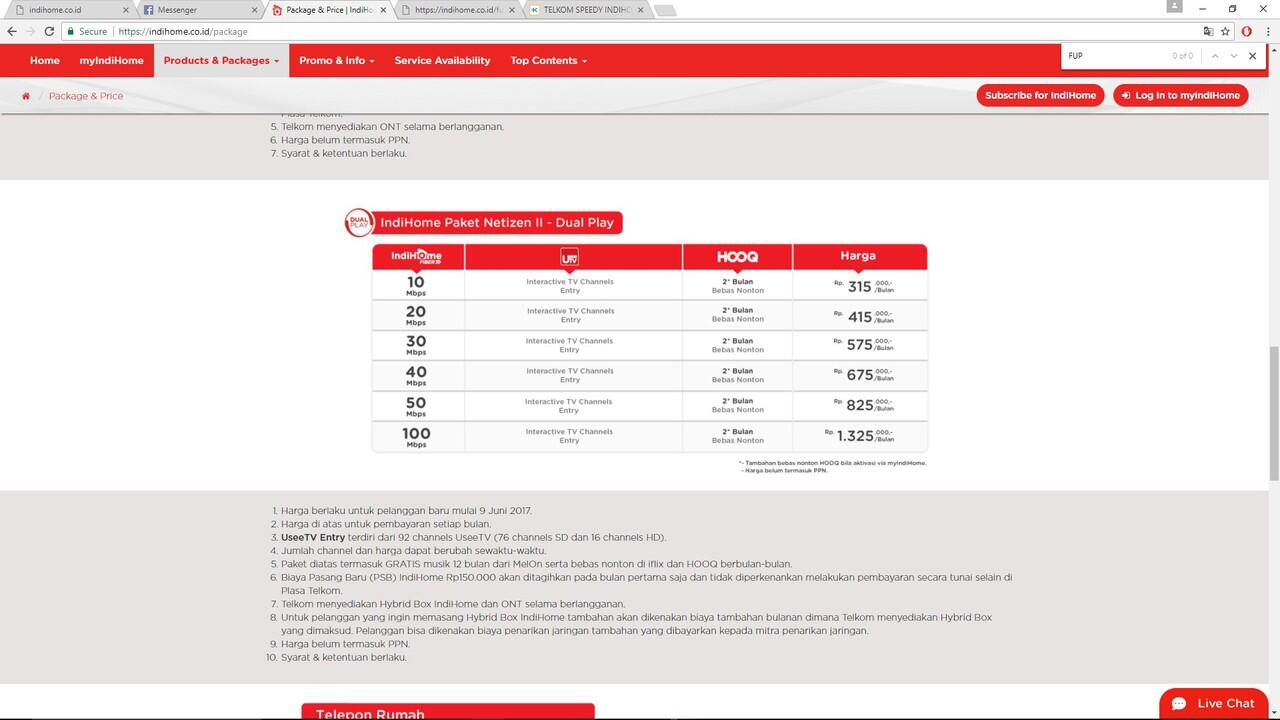This screenshot has width=1280, height=720.
Task: Click the find-in-page field containing FUP
Action: pyautogui.click(x=1115, y=56)
